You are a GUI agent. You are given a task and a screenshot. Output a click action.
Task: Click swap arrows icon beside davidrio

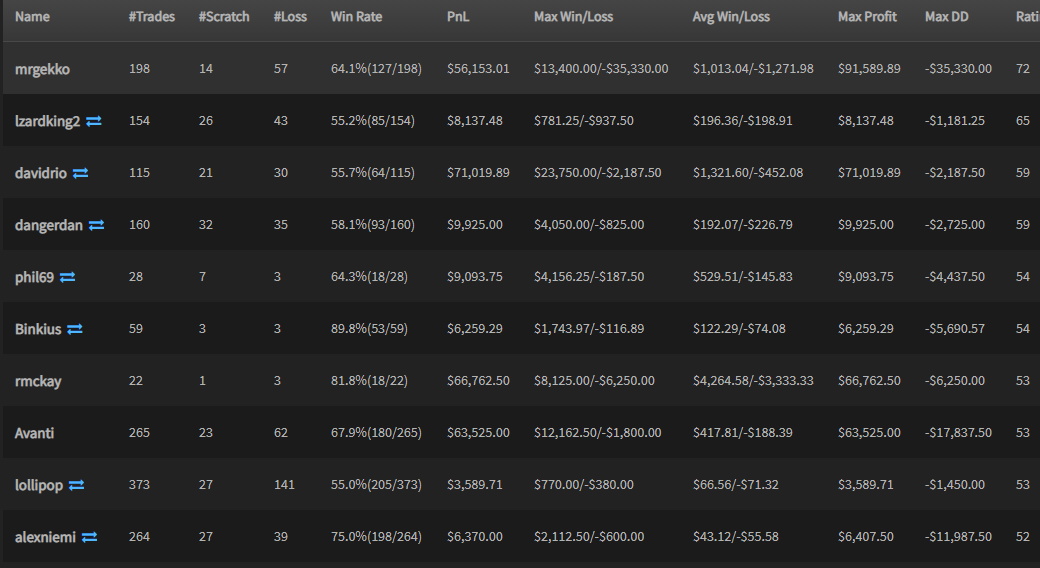(80, 173)
